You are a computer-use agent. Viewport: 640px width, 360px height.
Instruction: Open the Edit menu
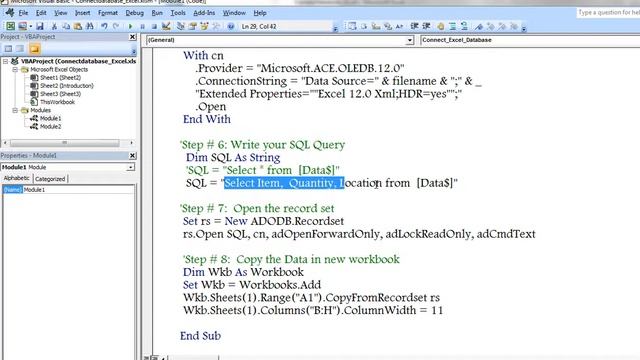[41, 13]
